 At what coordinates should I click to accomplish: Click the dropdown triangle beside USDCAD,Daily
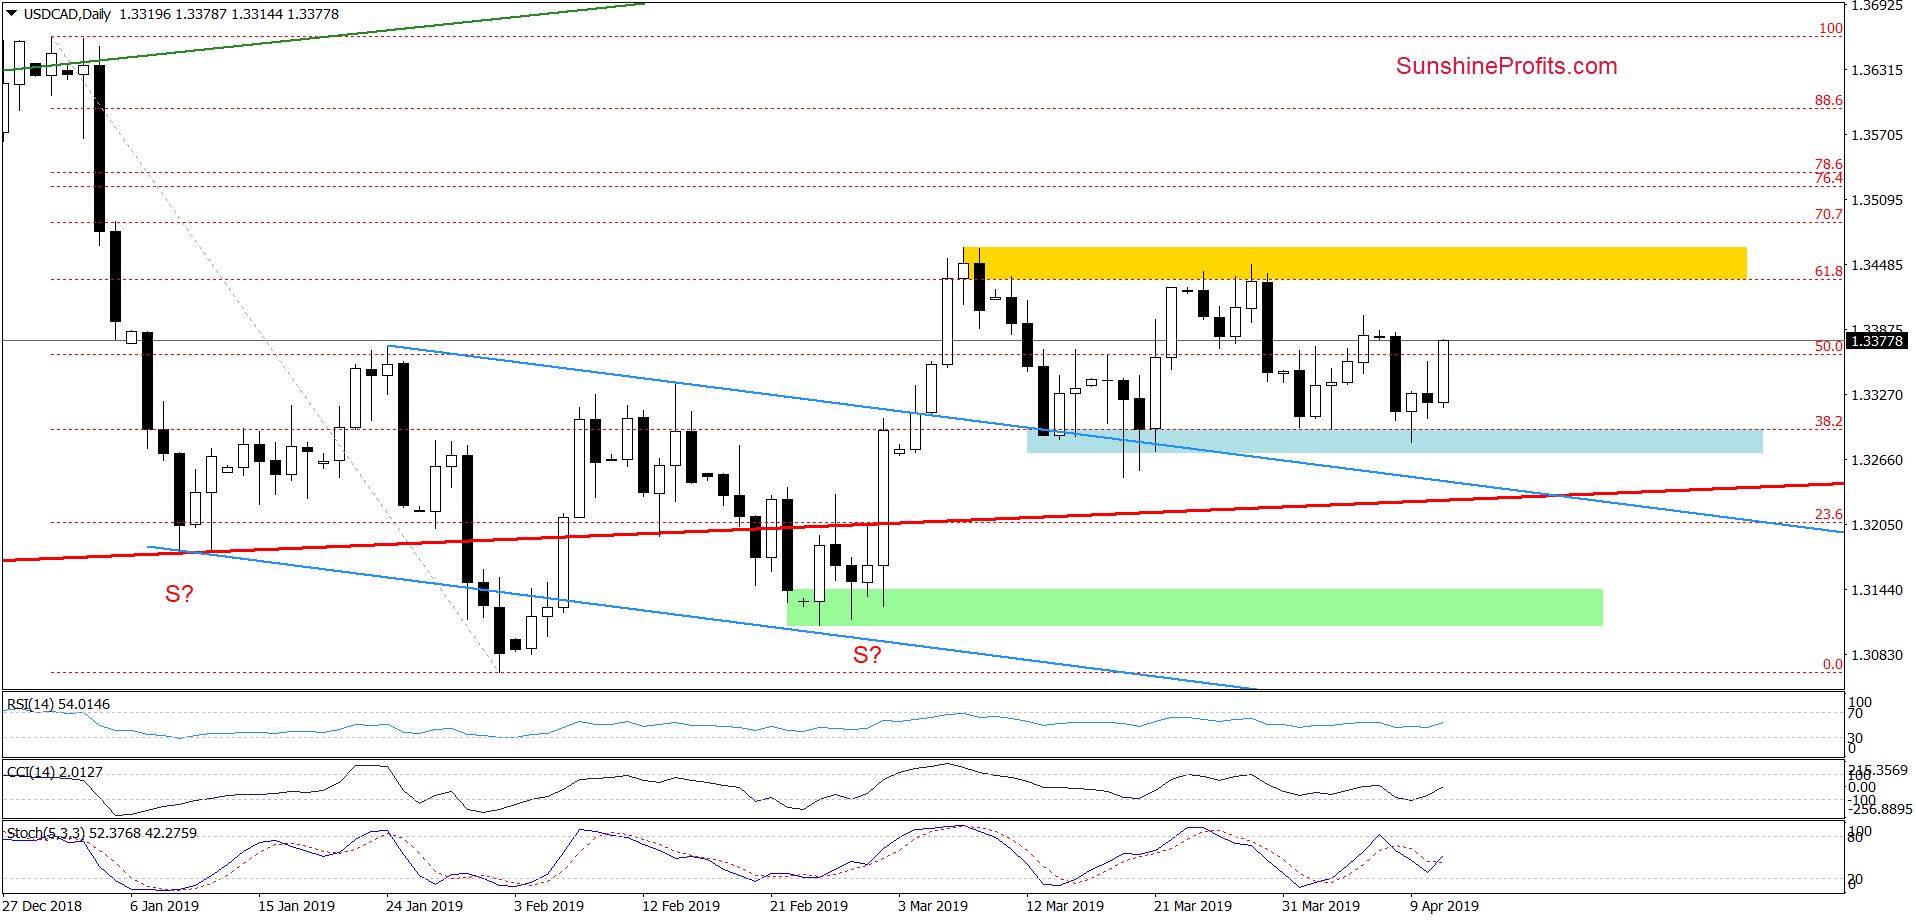[x=12, y=14]
